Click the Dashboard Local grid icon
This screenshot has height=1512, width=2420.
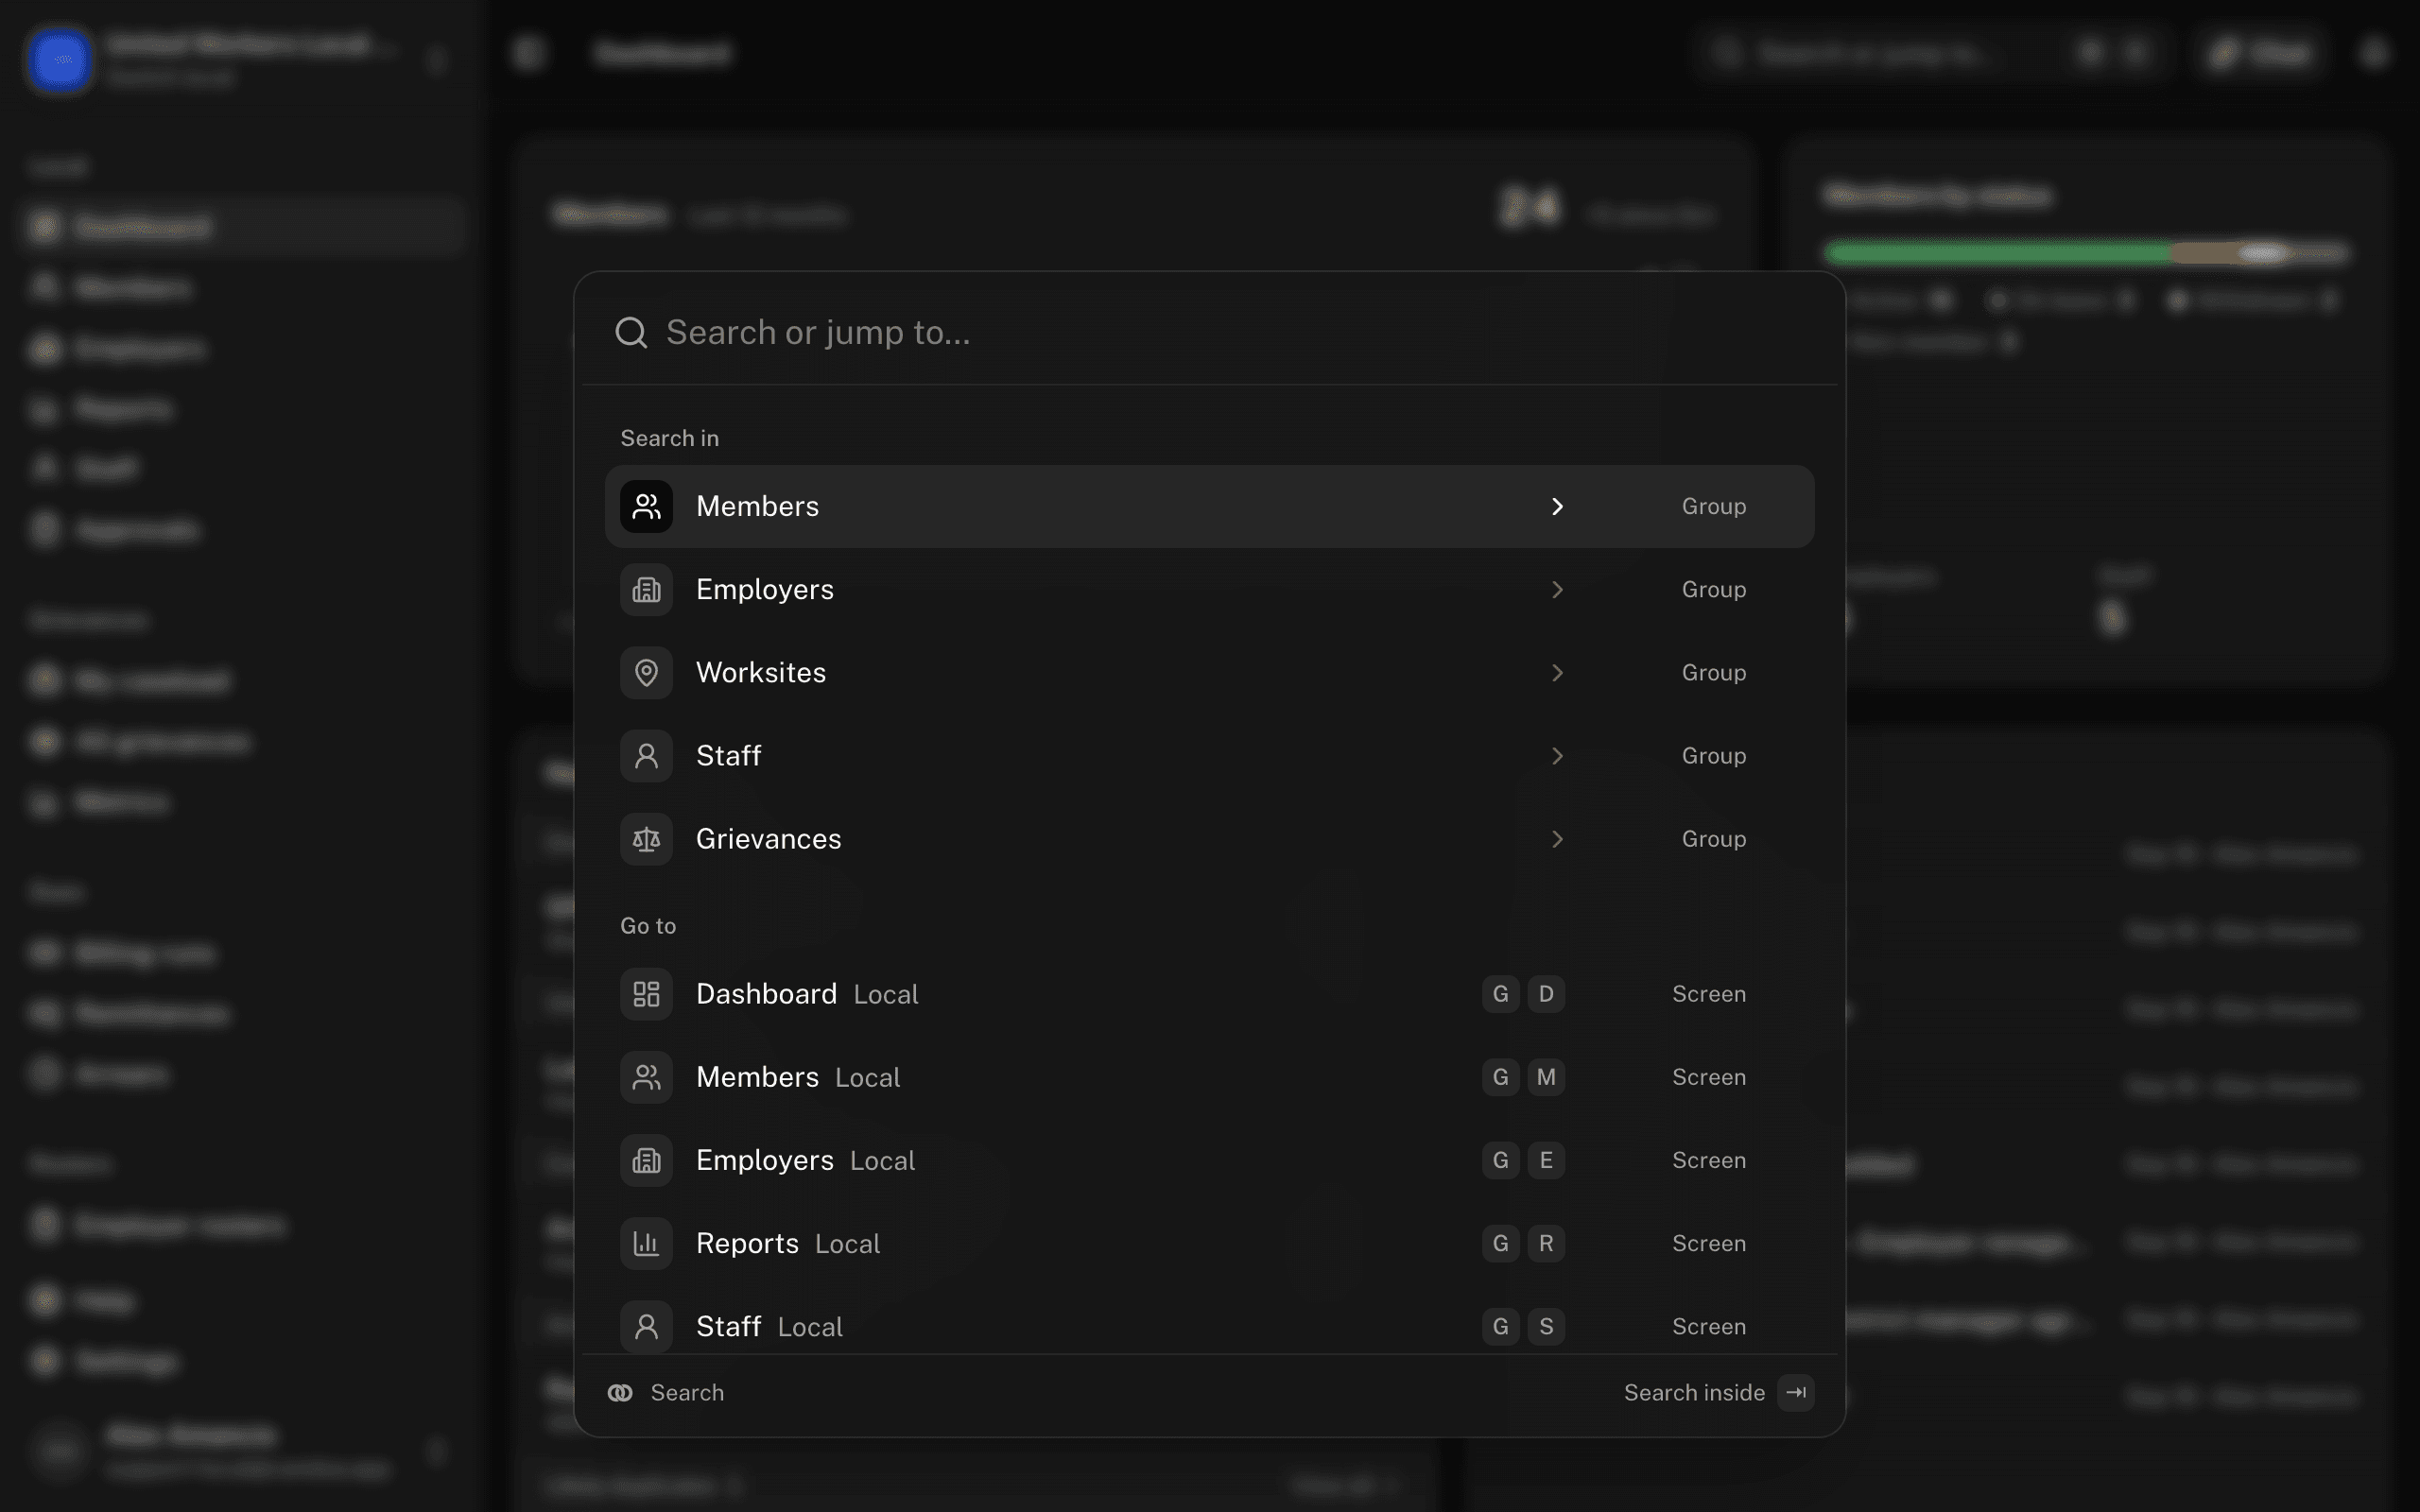tap(646, 993)
